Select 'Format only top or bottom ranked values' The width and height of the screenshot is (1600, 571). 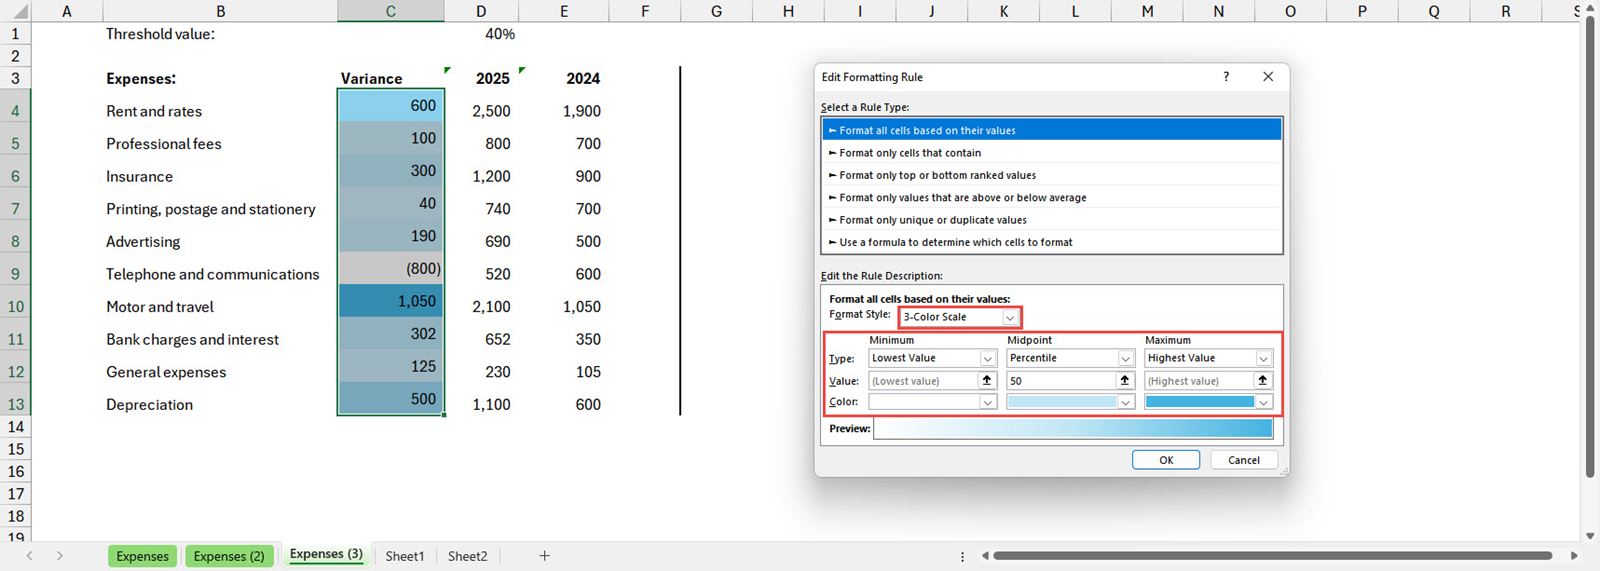[1052, 175]
